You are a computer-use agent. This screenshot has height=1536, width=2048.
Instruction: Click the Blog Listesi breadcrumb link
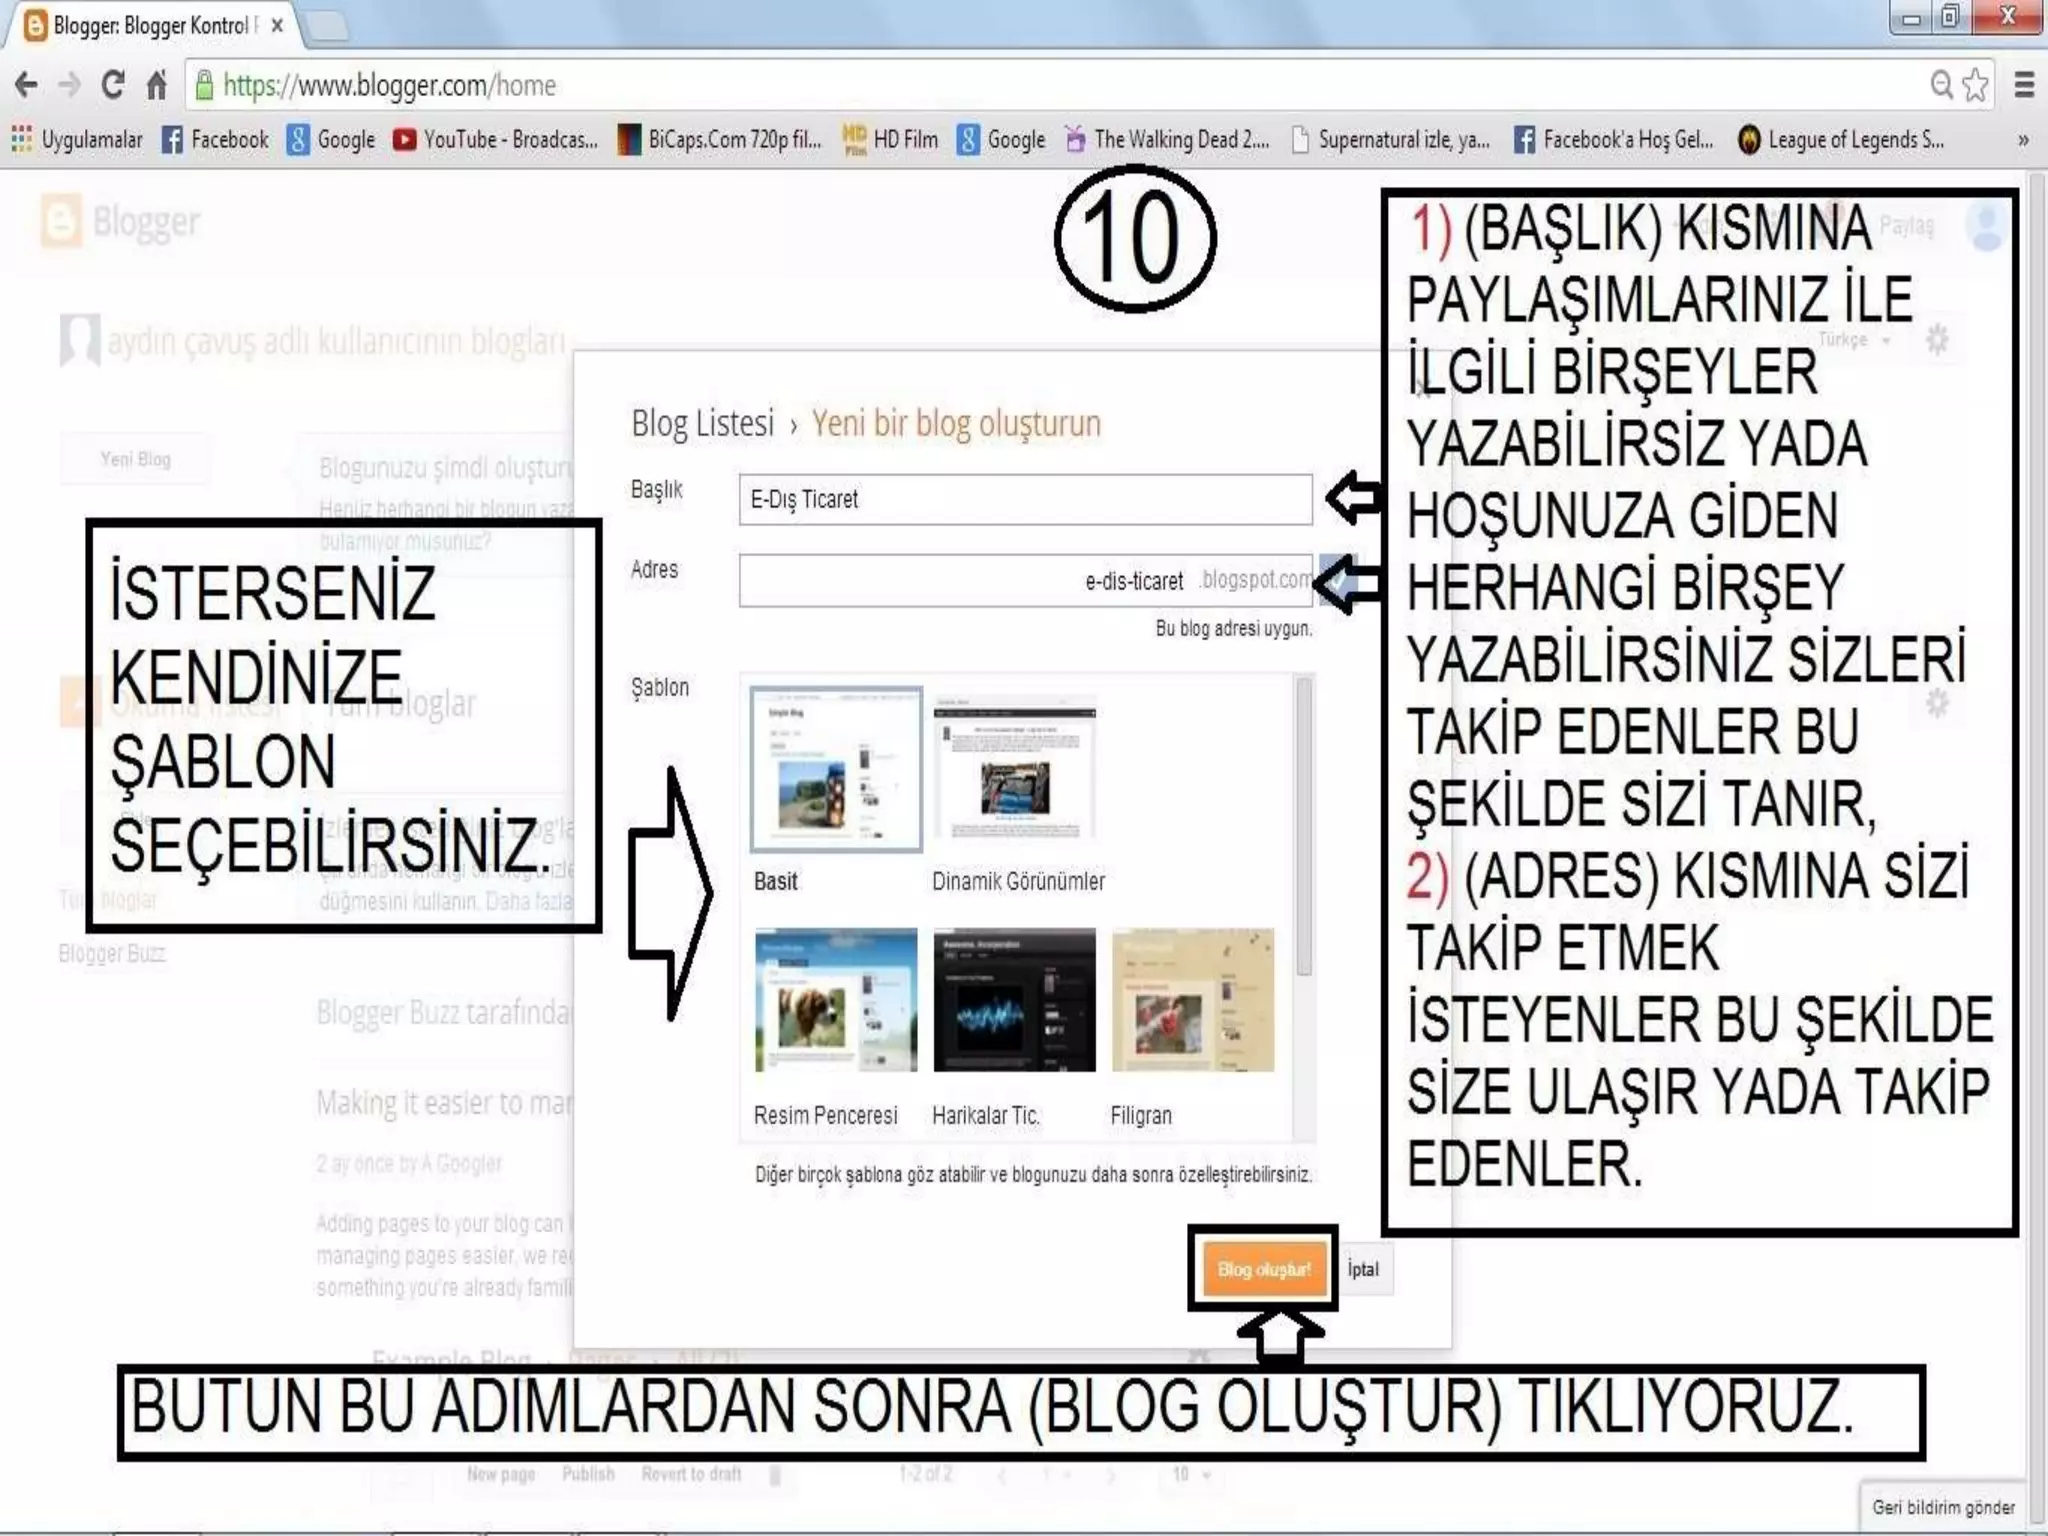tap(703, 423)
